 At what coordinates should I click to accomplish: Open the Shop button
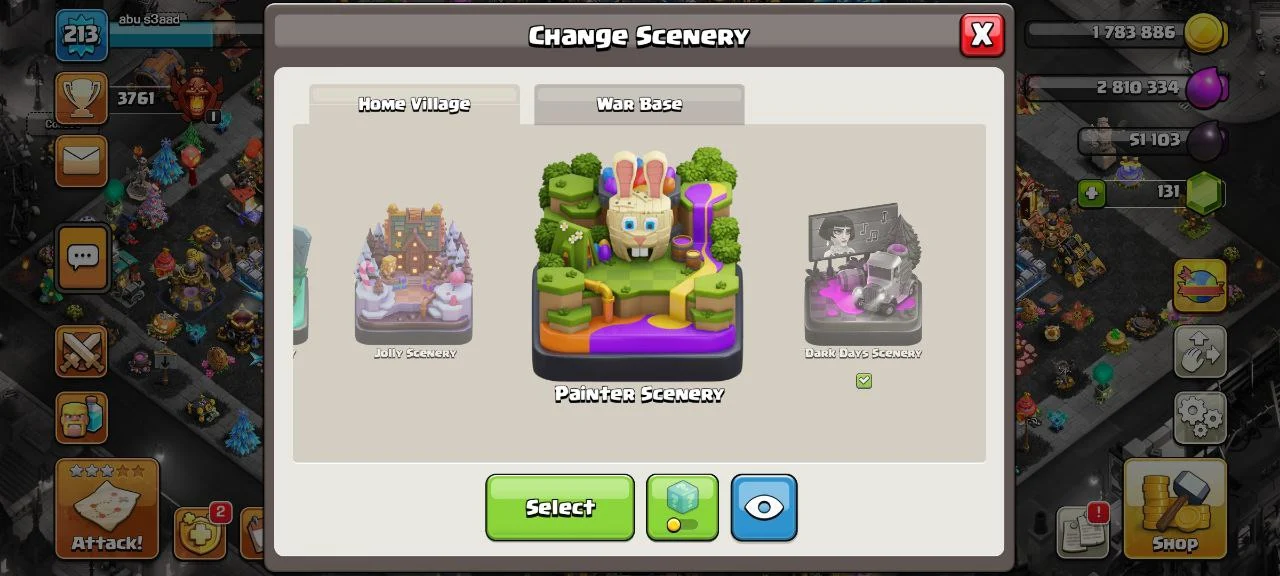coord(1174,508)
